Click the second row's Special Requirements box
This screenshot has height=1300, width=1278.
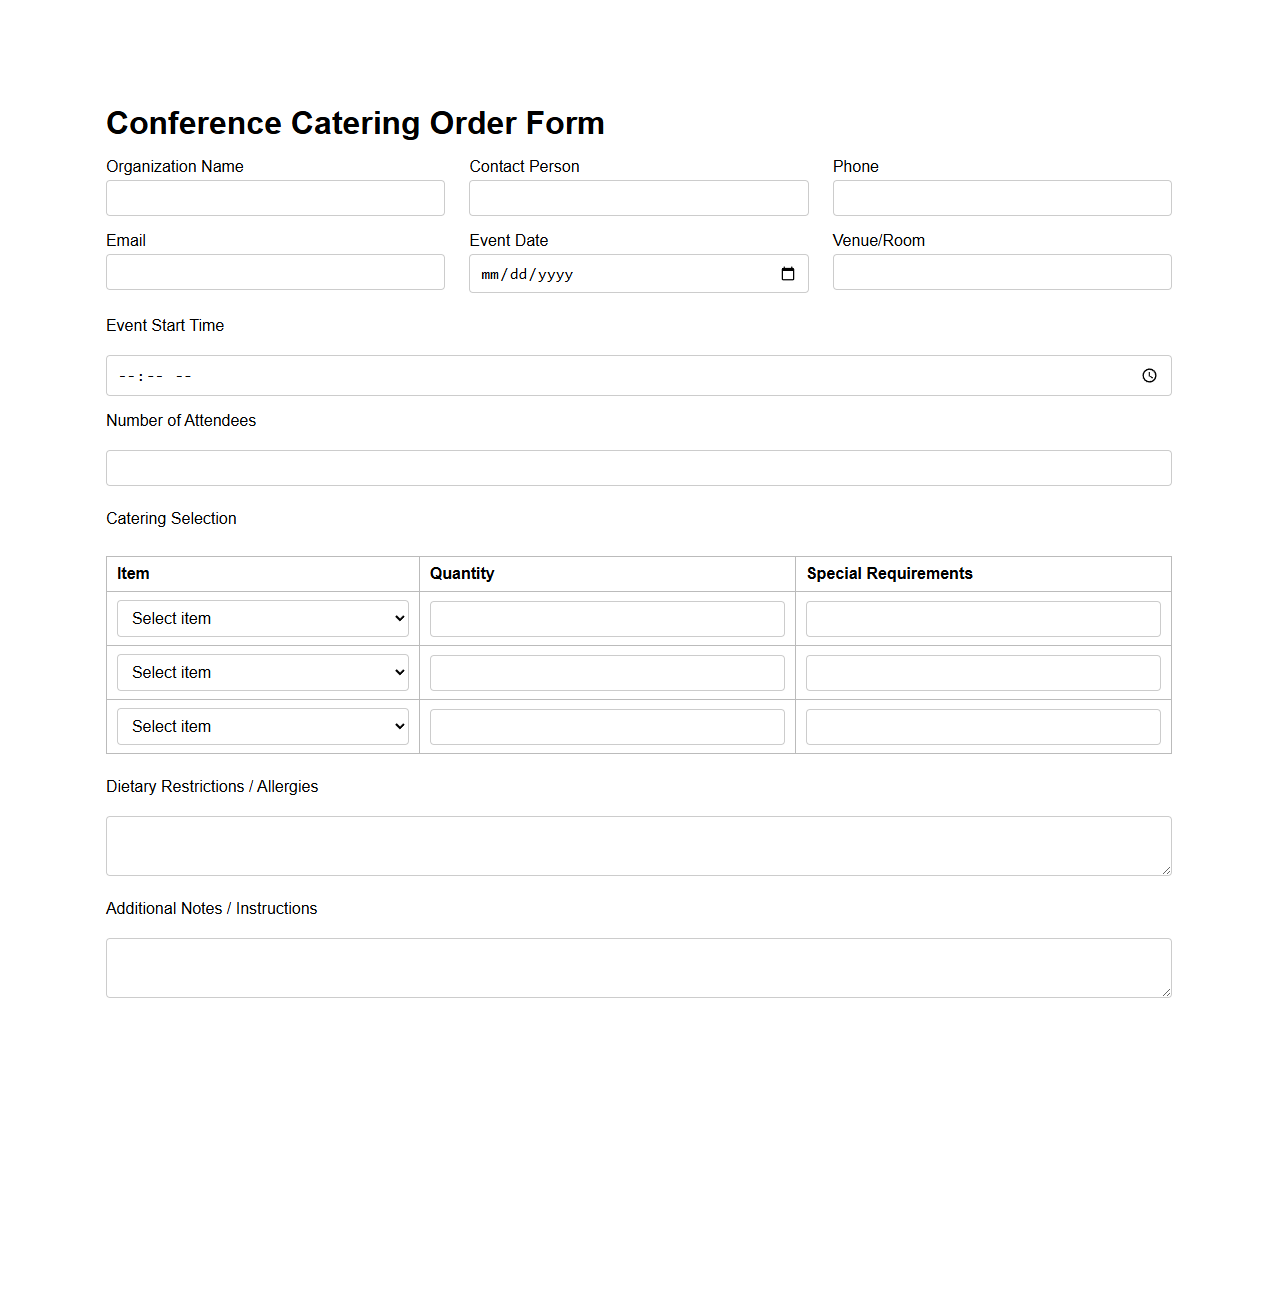tap(982, 672)
